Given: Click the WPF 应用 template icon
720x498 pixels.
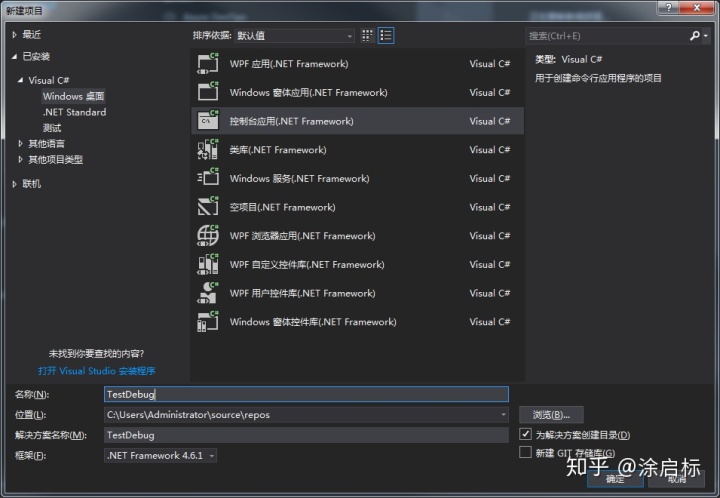Looking at the screenshot, I should [208, 63].
